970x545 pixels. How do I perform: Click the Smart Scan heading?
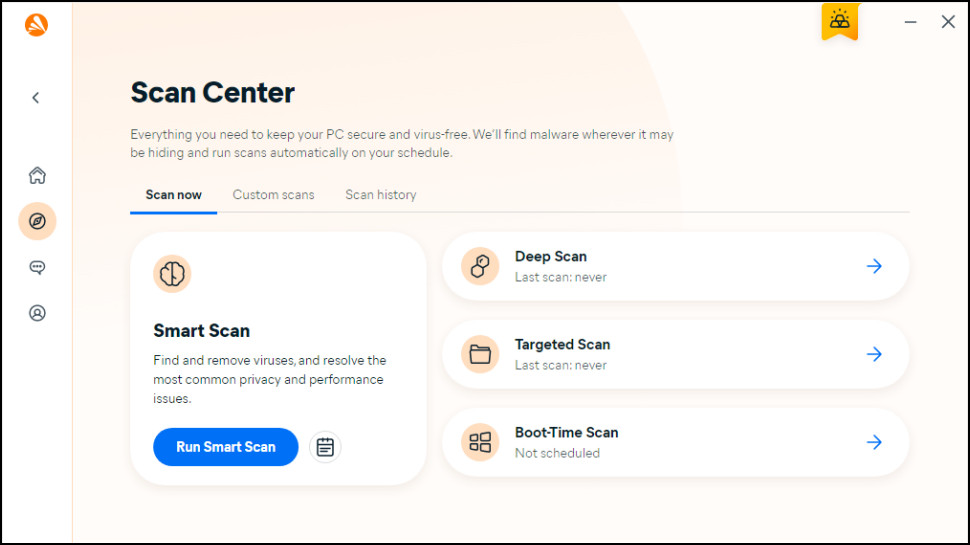[x=202, y=331]
